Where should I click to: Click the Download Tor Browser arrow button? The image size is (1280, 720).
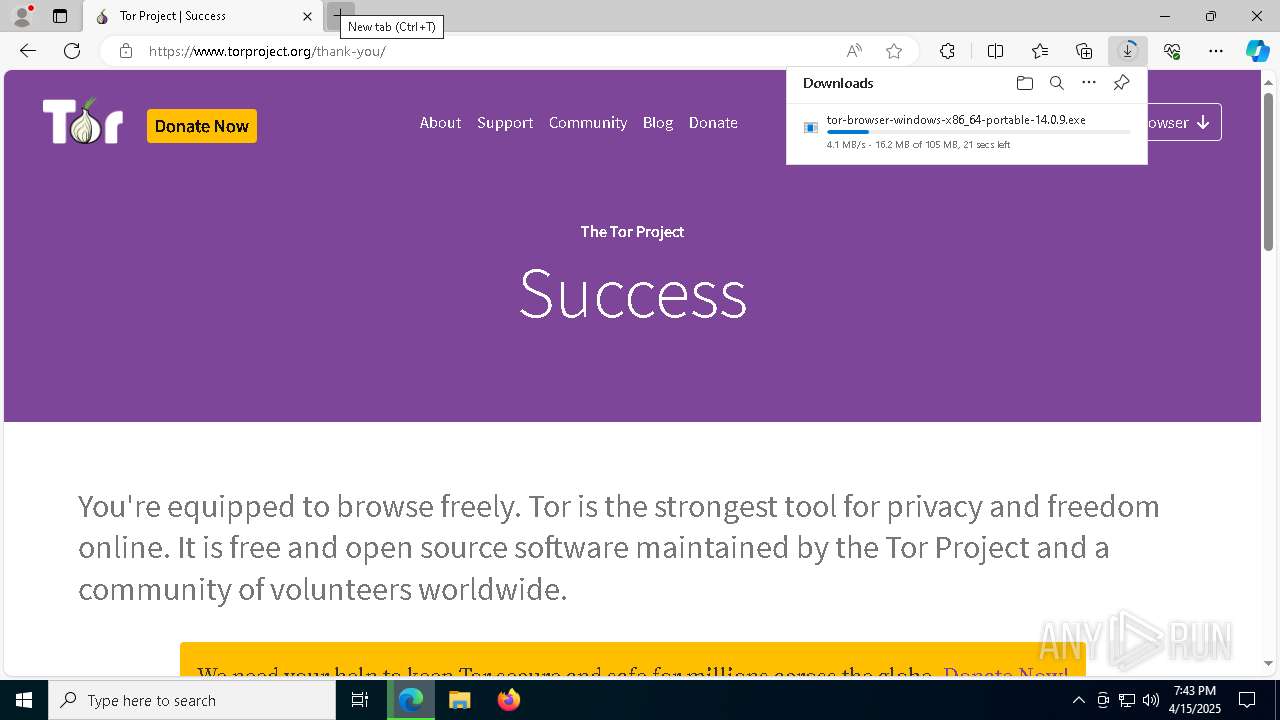[1184, 122]
